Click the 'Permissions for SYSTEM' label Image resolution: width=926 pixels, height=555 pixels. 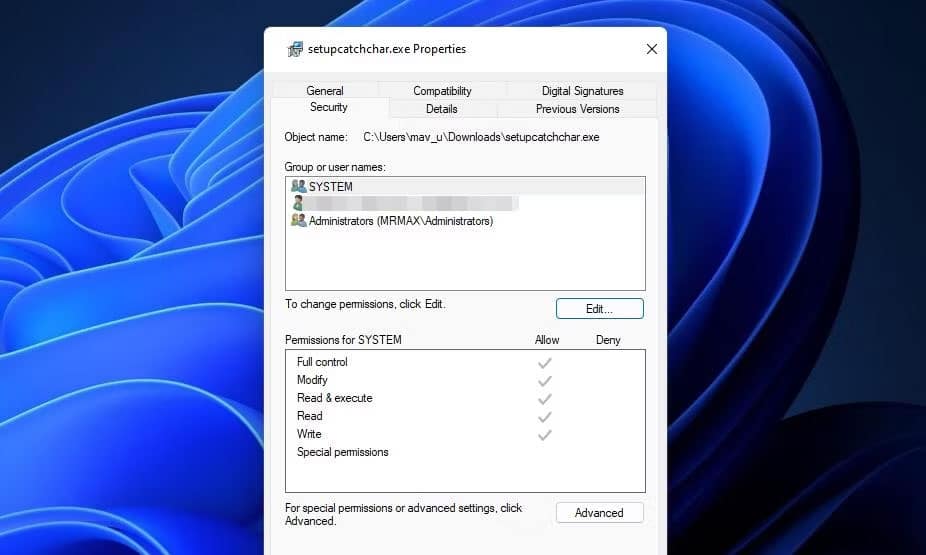click(343, 340)
